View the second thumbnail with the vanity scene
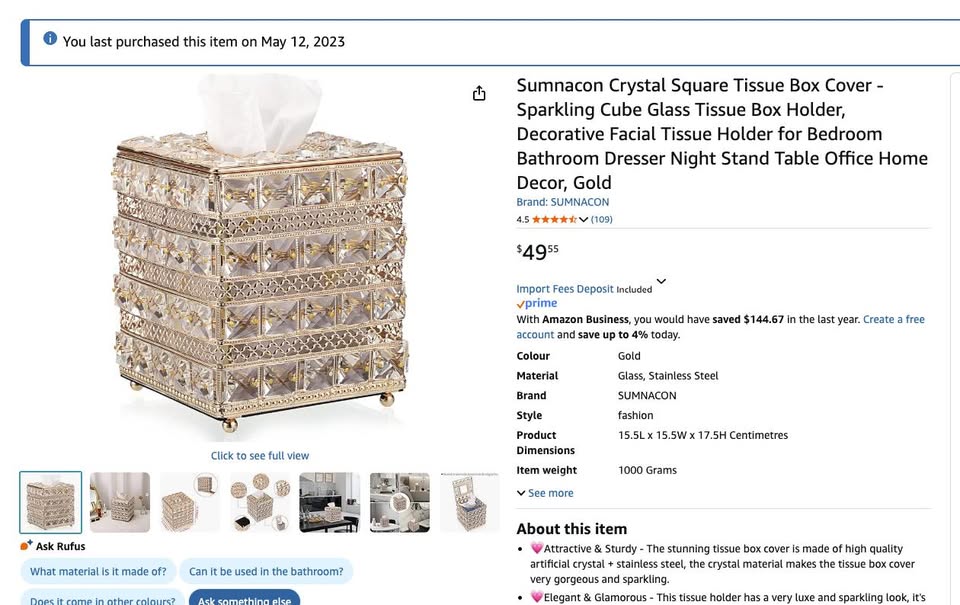 [120, 502]
